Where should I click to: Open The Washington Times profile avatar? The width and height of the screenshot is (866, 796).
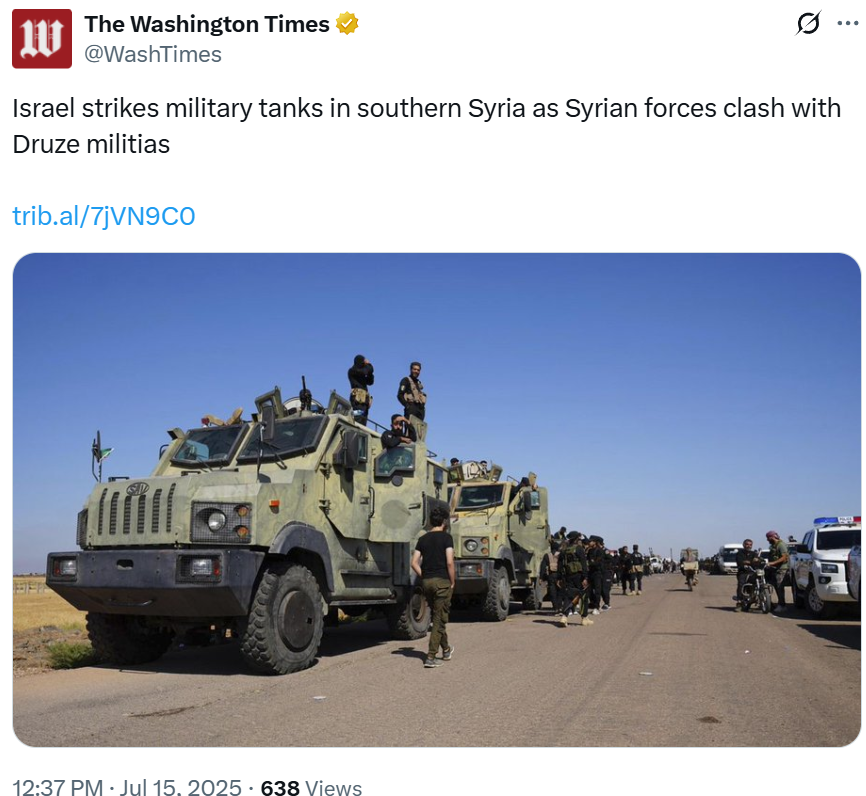[42, 39]
